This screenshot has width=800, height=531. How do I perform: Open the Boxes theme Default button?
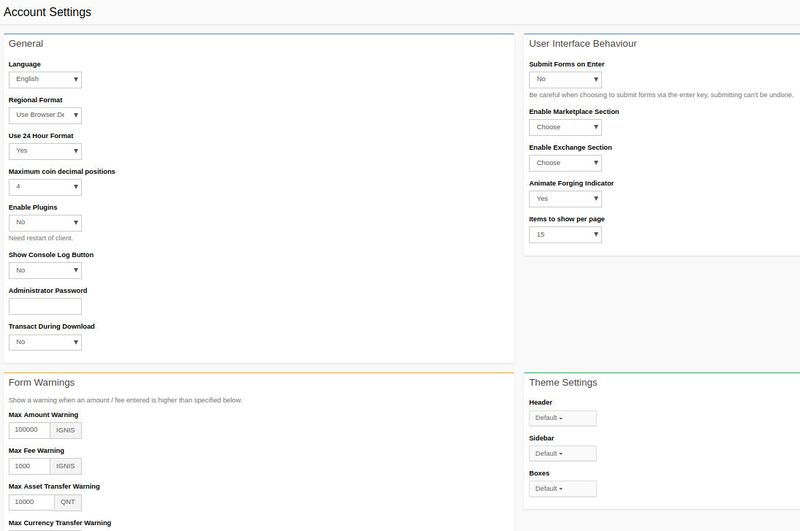(x=562, y=489)
